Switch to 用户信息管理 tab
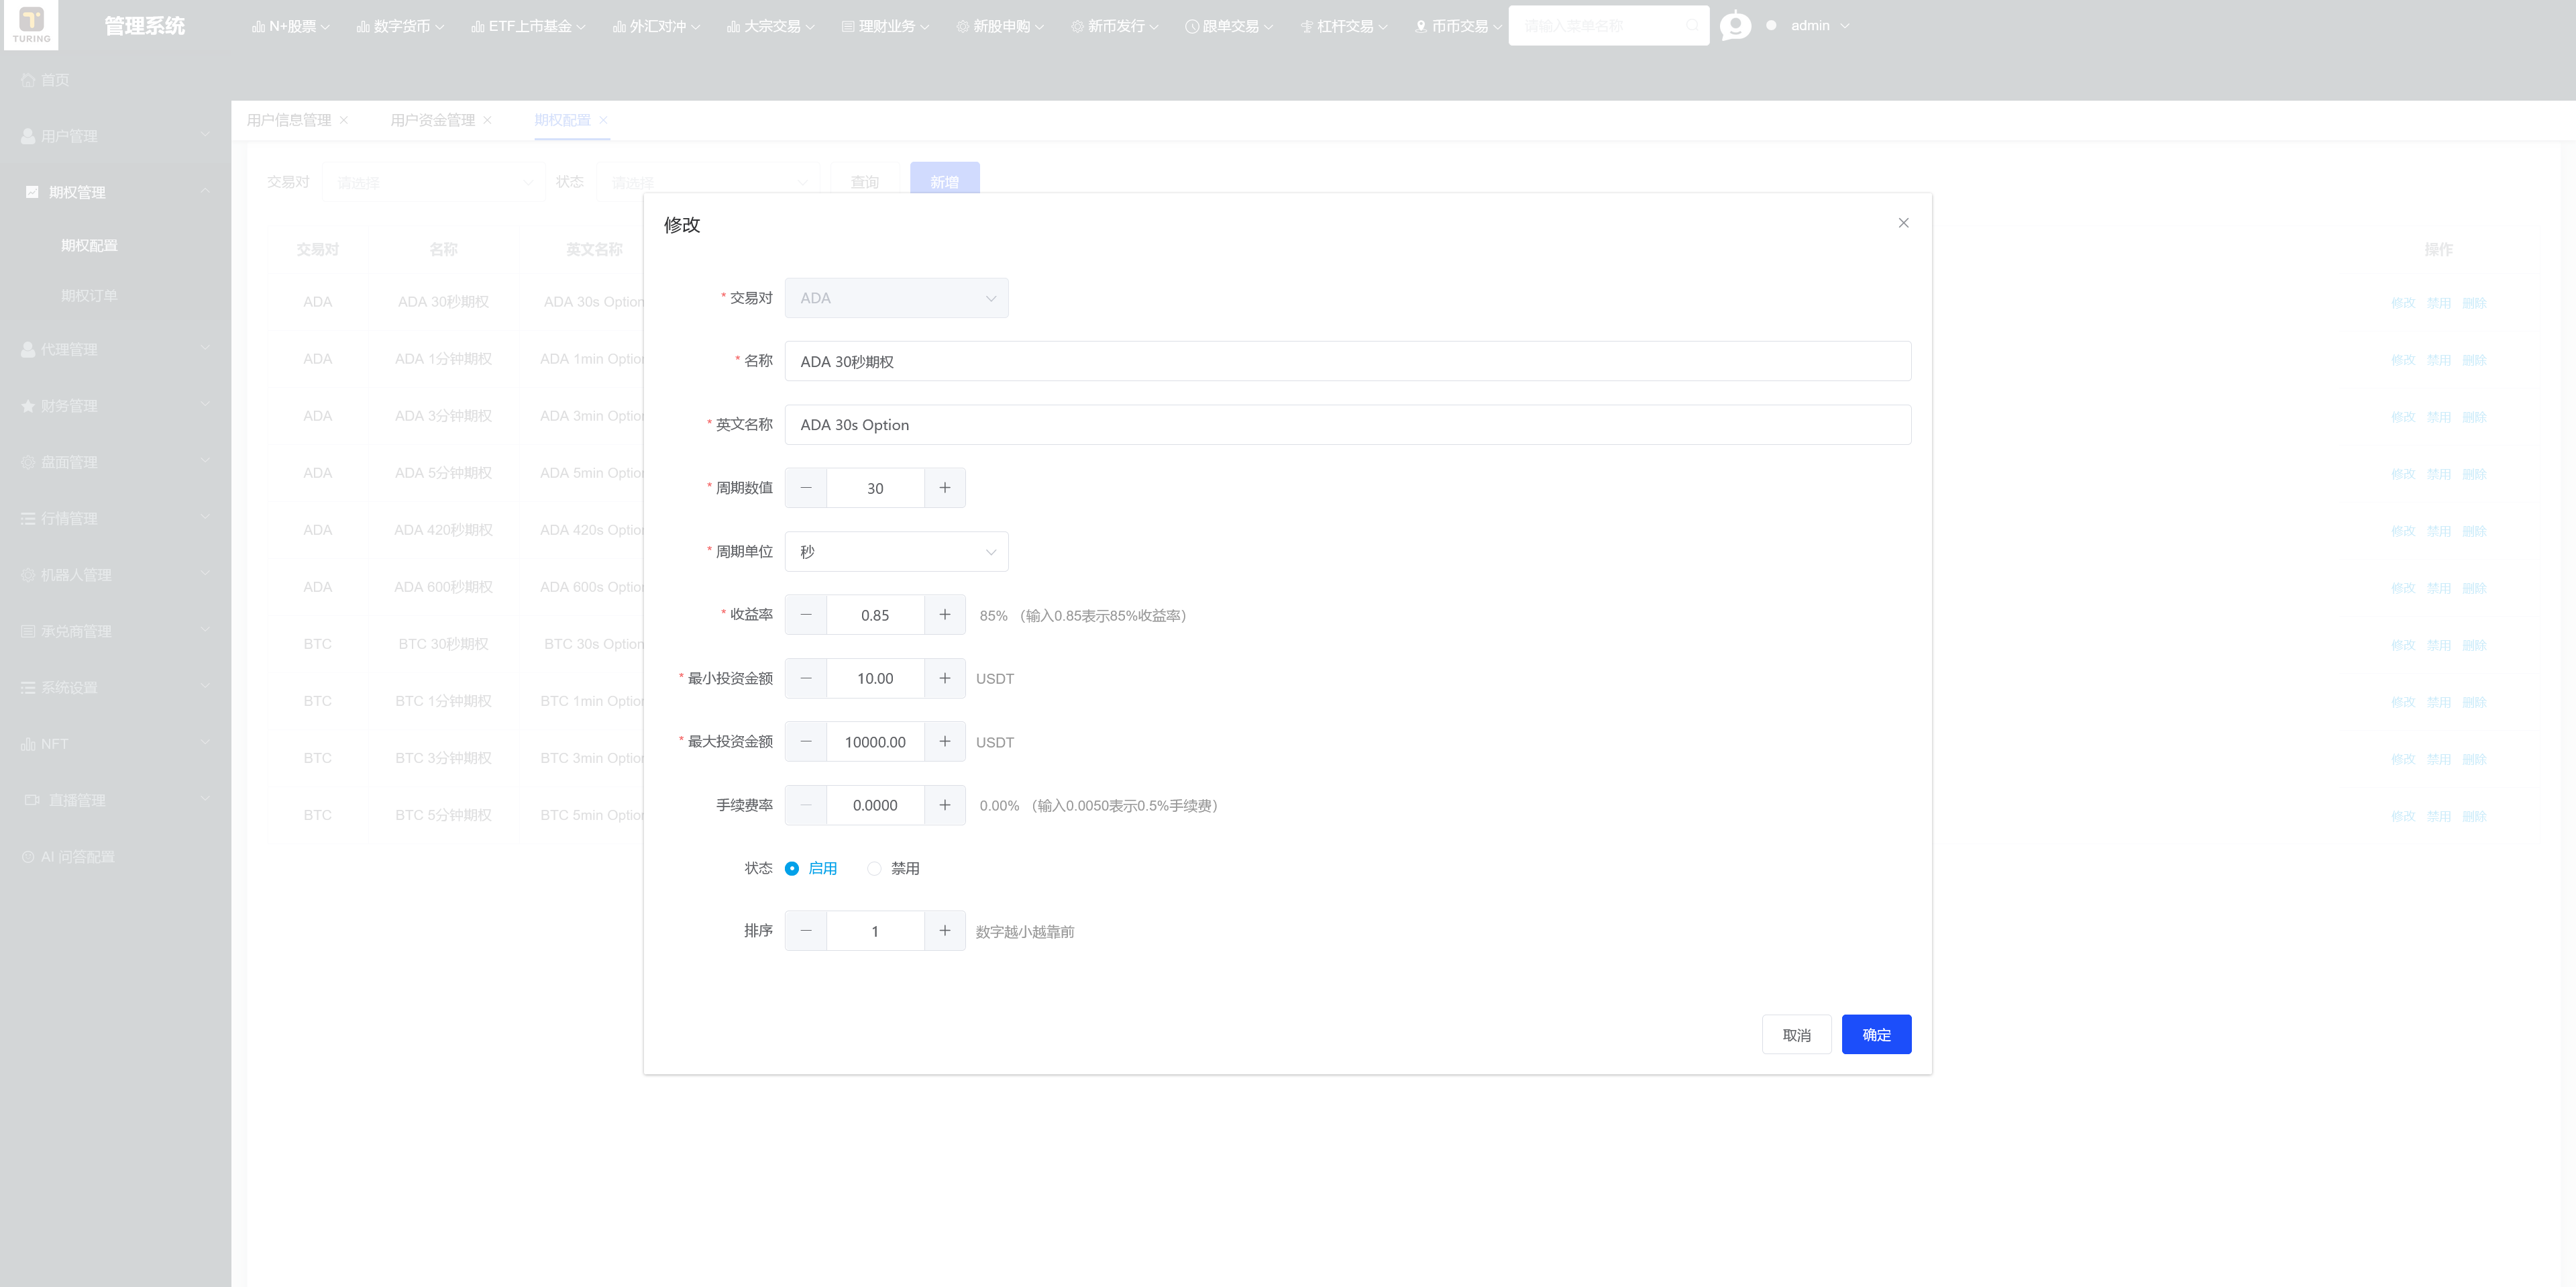The width and height of the screenshot is (2576, 1287). (x=289, y=120)
